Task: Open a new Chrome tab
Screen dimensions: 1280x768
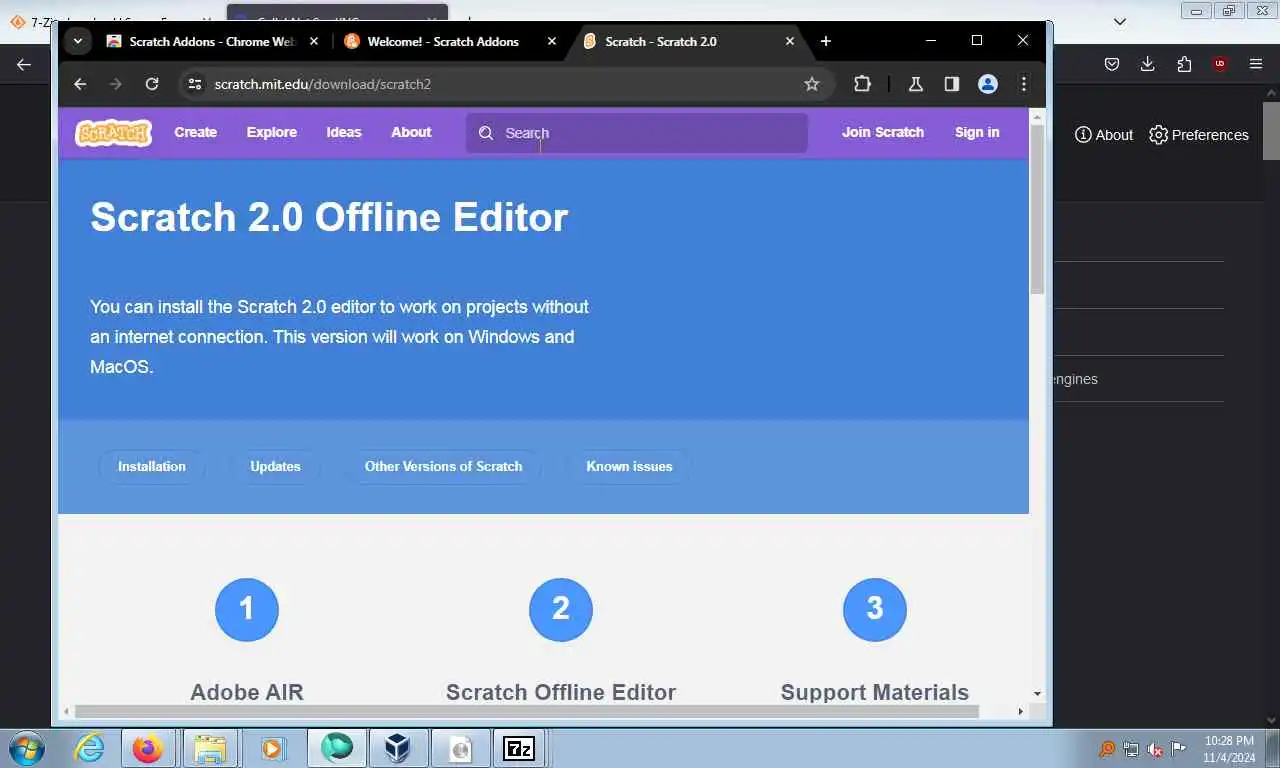Action: tap(826, 41)
